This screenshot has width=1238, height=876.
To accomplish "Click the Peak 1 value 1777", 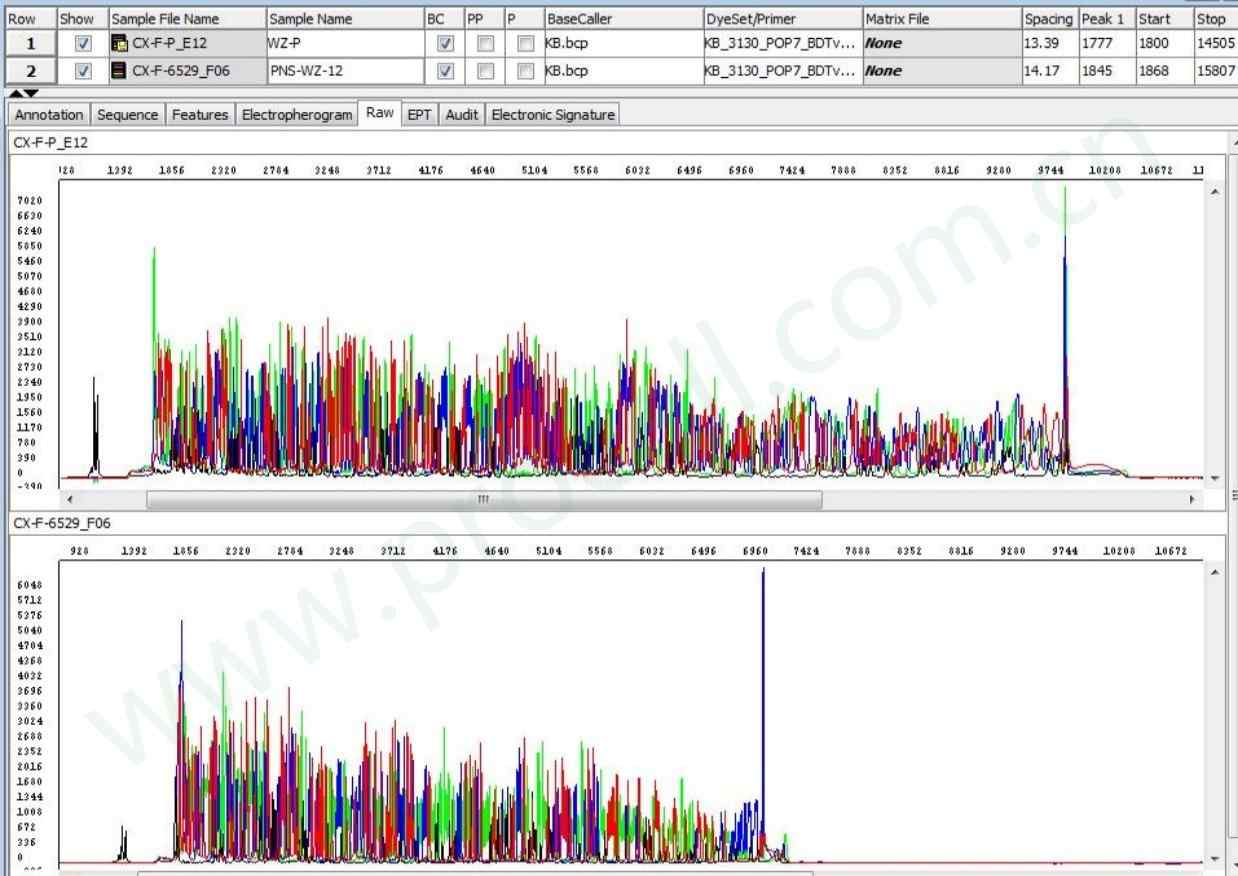I will [1106, 44].
